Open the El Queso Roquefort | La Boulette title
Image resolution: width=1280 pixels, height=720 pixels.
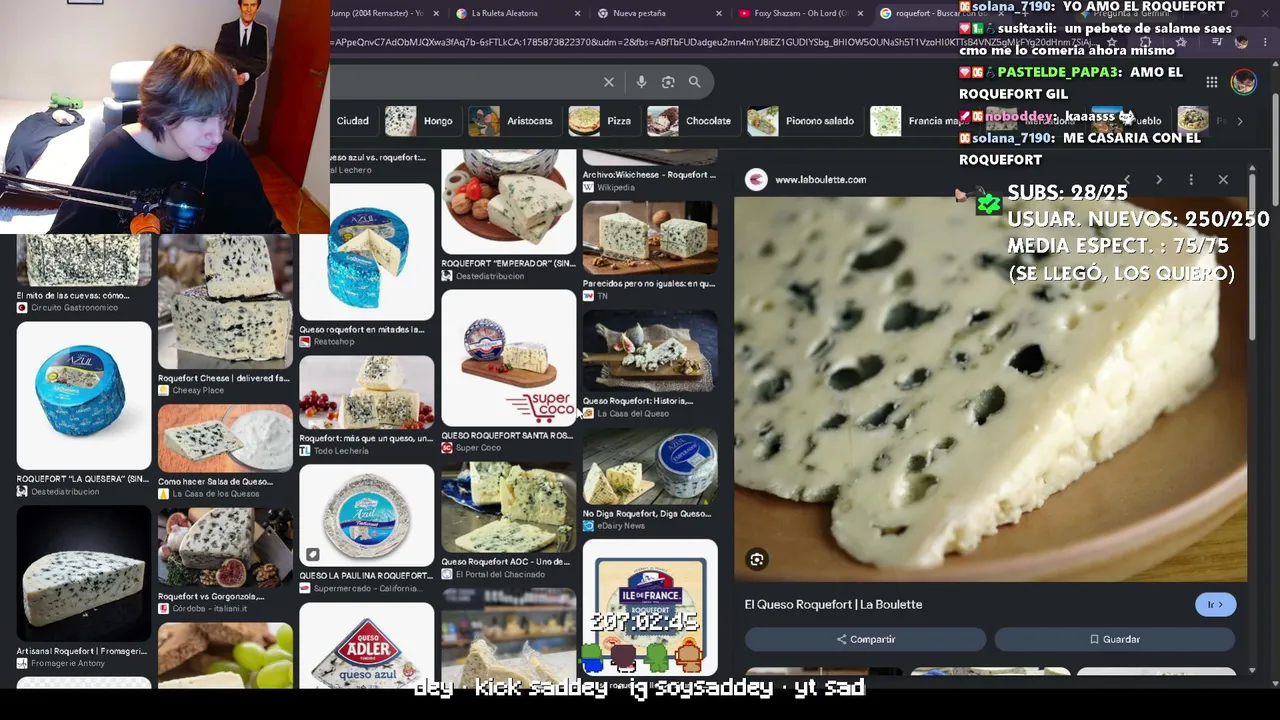[x=833, y=604]
